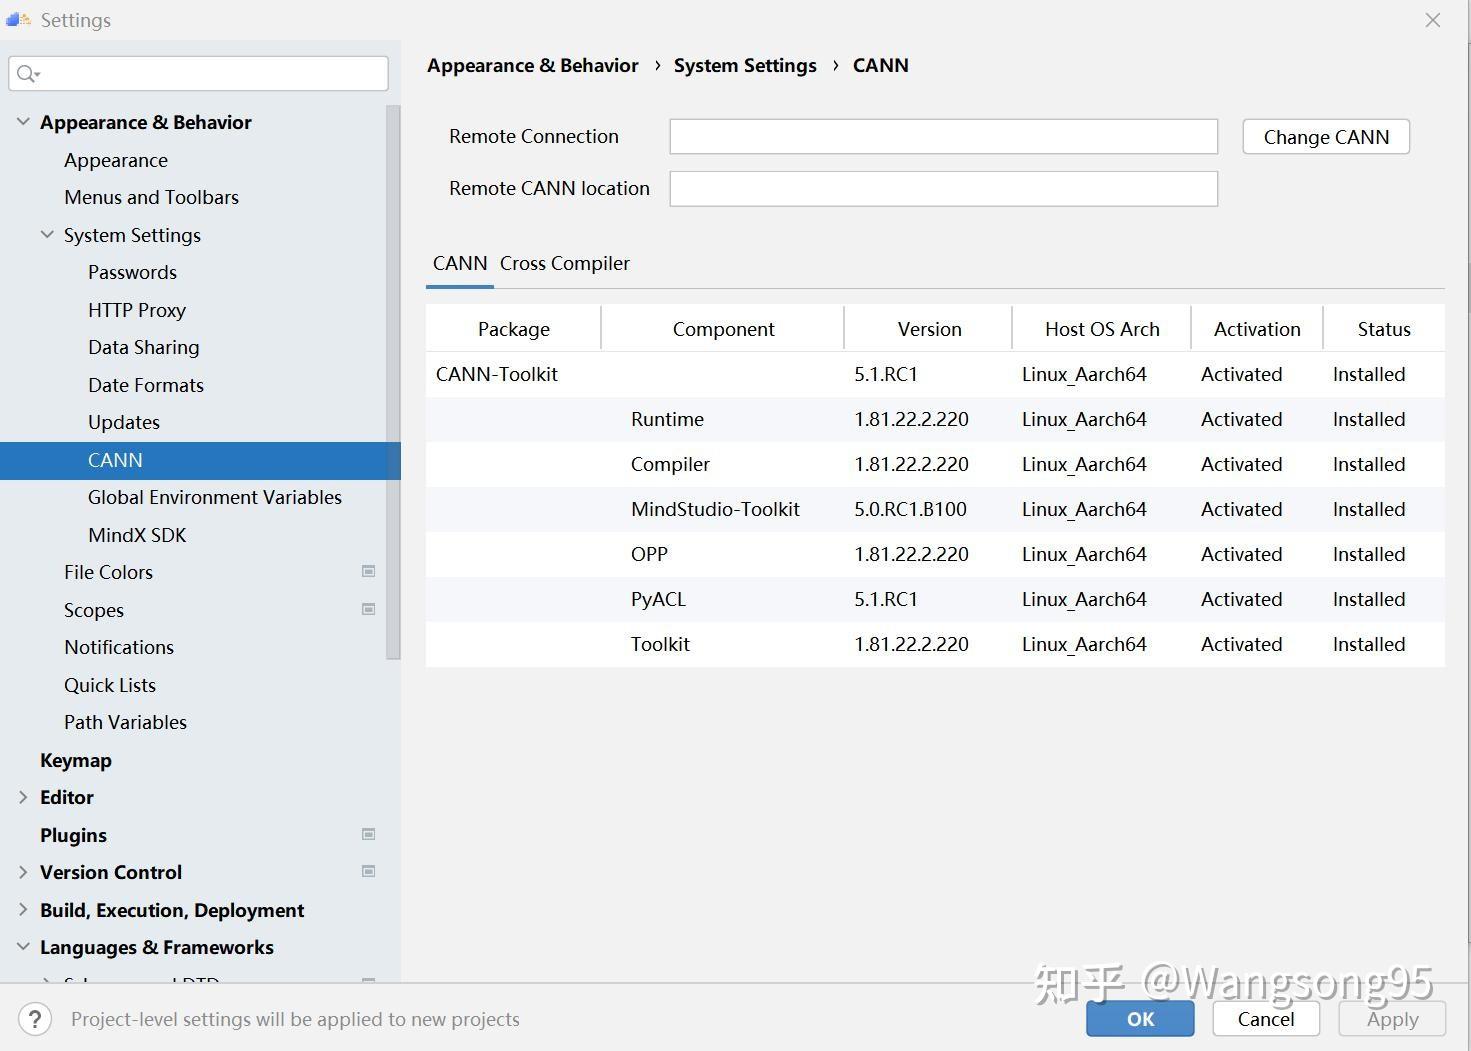Click the Package column header

tap(514, 329)
